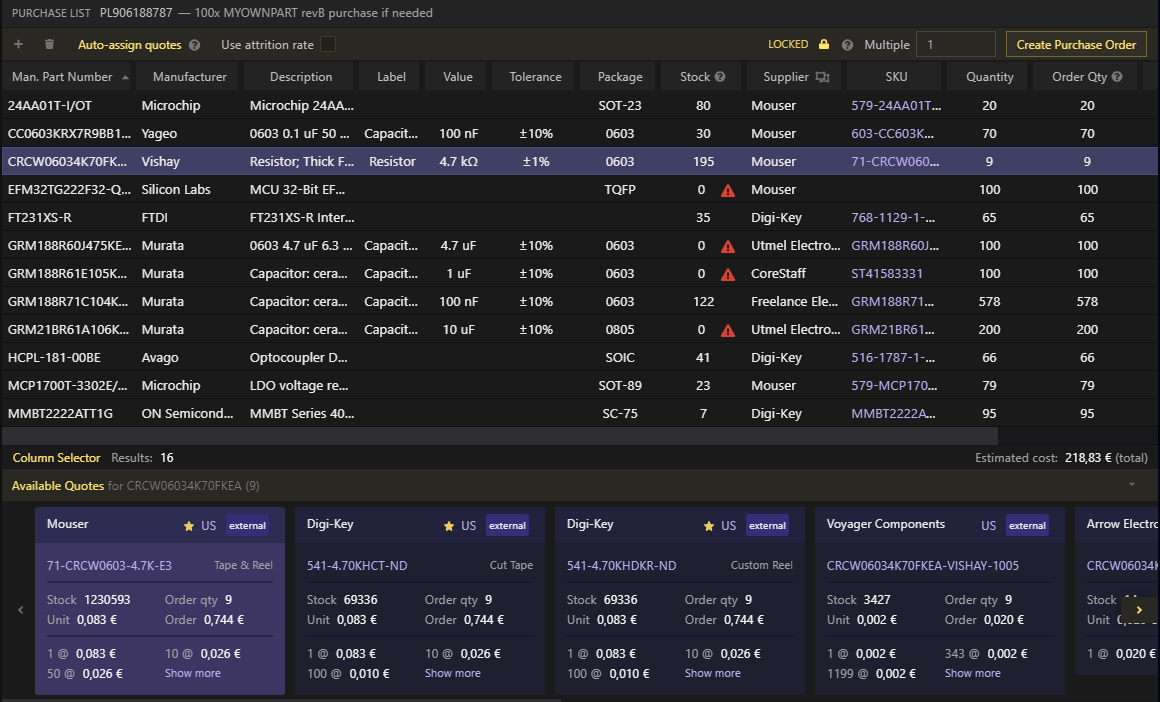The image size is (1160, 702).
Task: Click ON Semicond... manufacturer cell
Action: coord(187,414)
